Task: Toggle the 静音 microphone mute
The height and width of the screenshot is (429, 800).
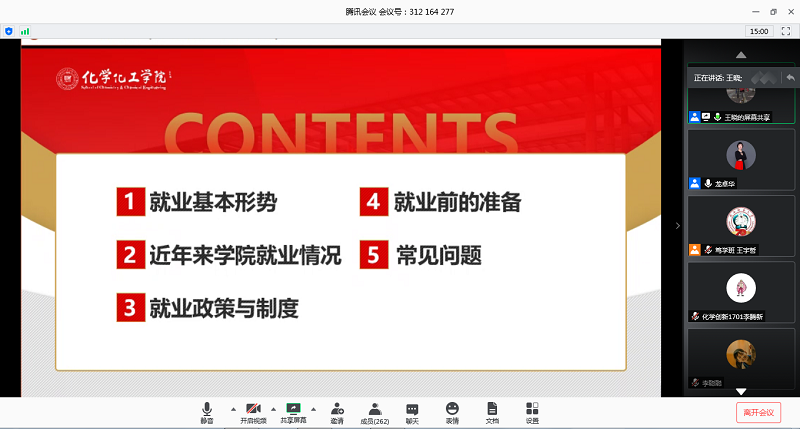Action: (207, 412)
